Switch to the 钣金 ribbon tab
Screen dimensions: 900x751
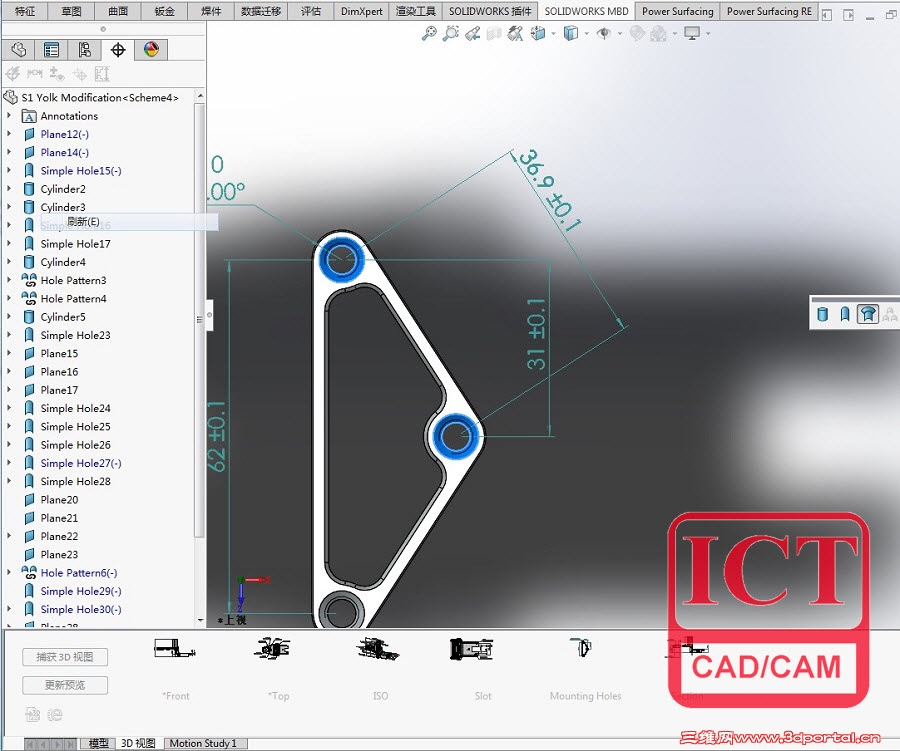tap(165, 11)
